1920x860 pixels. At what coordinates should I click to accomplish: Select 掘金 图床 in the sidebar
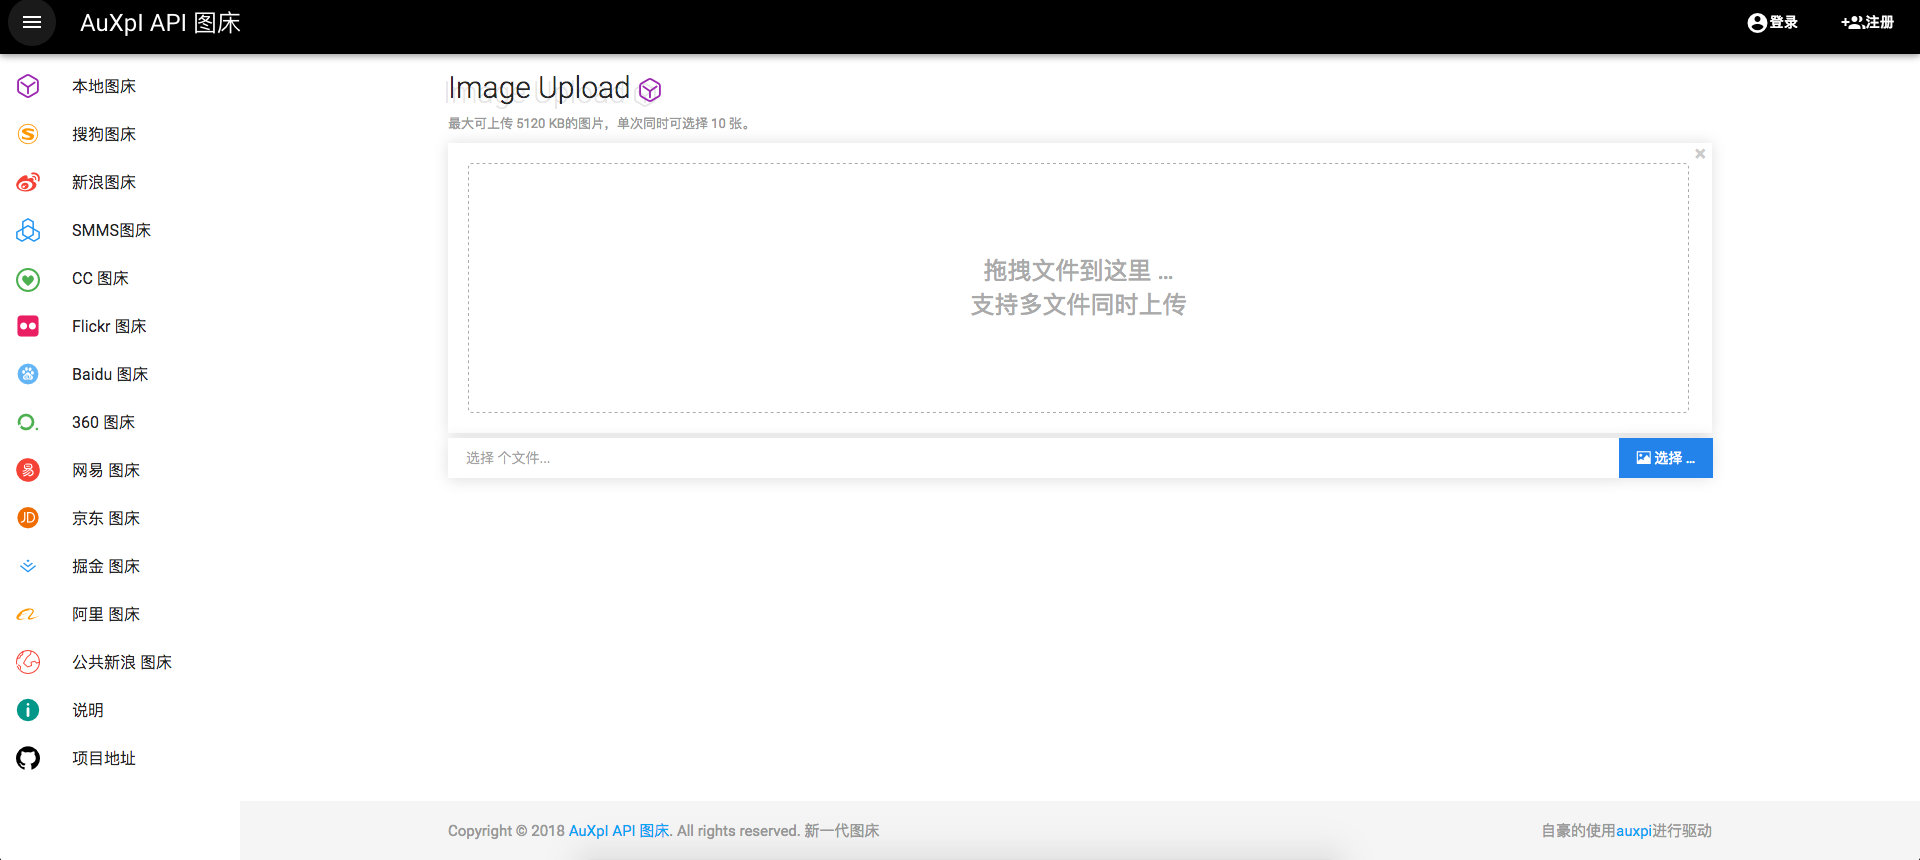[106, 566]
